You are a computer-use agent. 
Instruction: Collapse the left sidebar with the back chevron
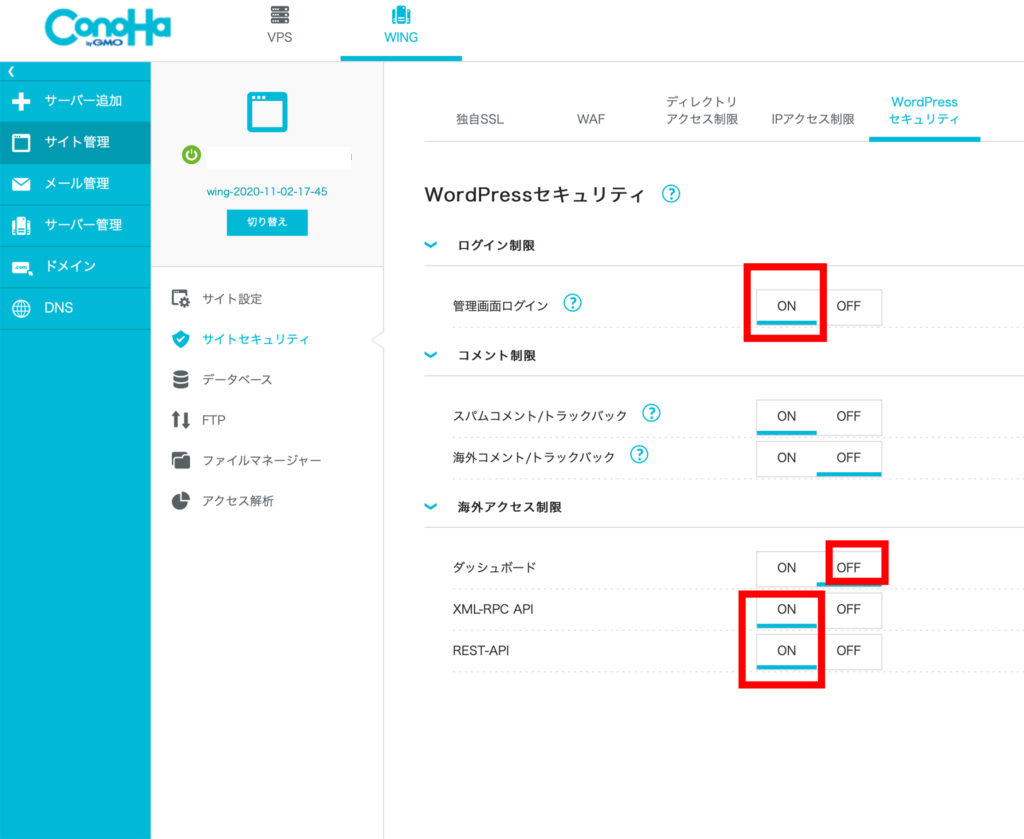pyautogui.click(x=11, y=71)
